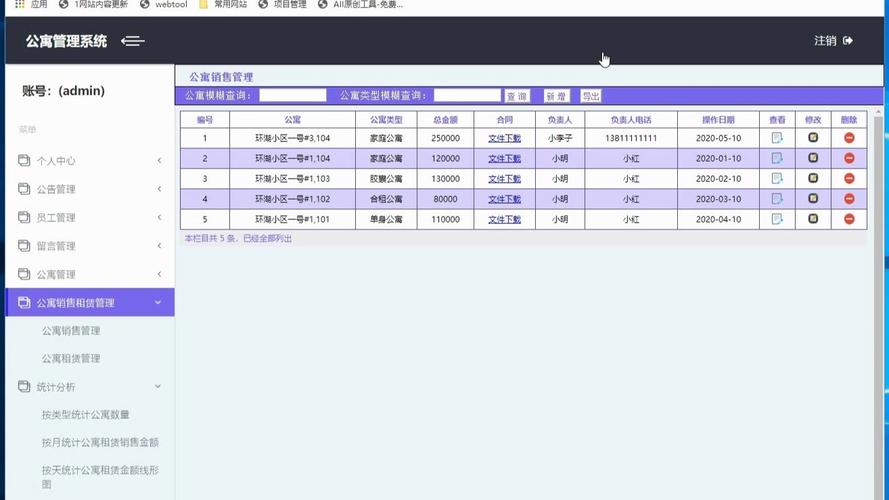Download contract file for row 2
The height and width of the screenshot is (500, 889).
point(505,158)
